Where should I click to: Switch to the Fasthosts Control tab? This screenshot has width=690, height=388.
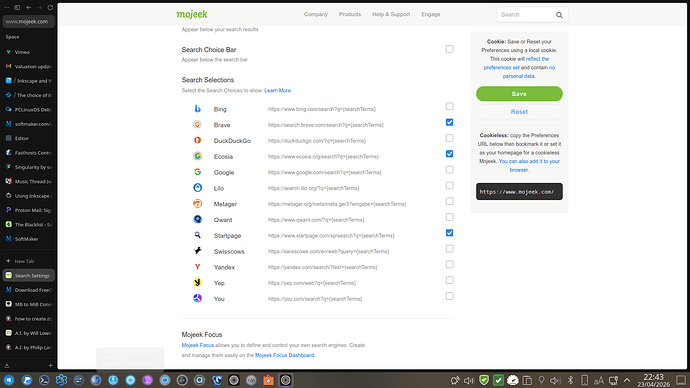click(x=29, y=153)
